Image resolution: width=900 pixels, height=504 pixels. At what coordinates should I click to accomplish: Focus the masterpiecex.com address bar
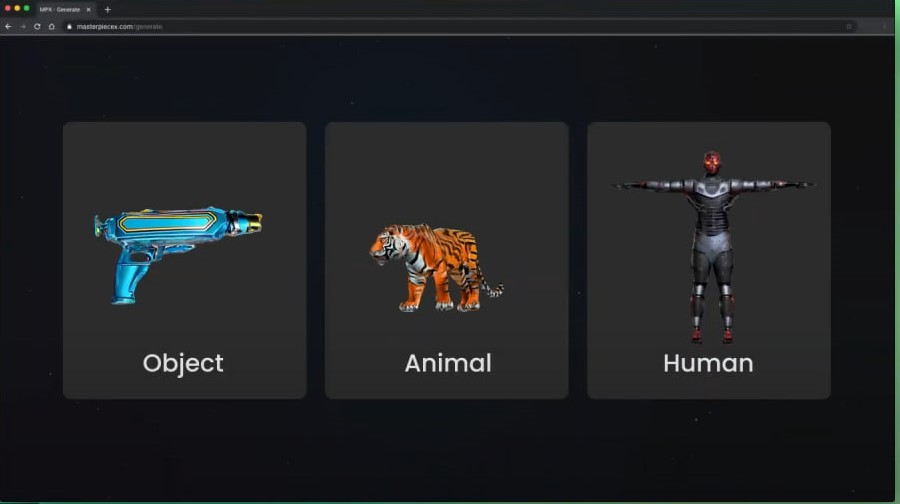[x=459, y=26]
